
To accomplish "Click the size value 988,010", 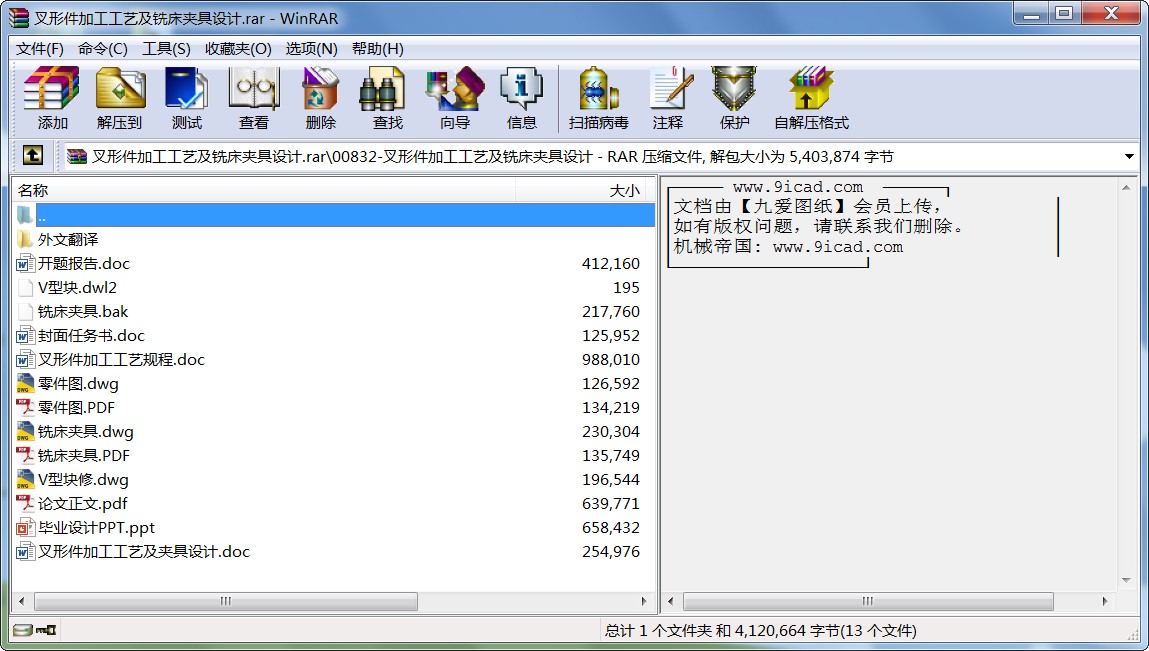I will click(x=610, y=360).
